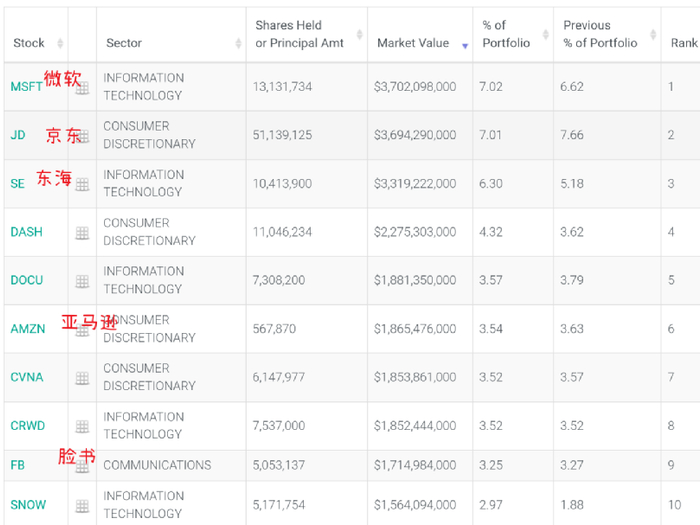
Task: Click the DOCU row grid icon
Action: [x=82, y=281]
